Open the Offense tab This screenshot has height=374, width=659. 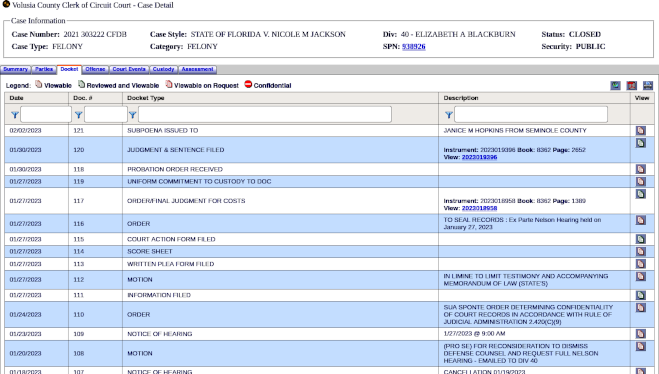[95, 69]
